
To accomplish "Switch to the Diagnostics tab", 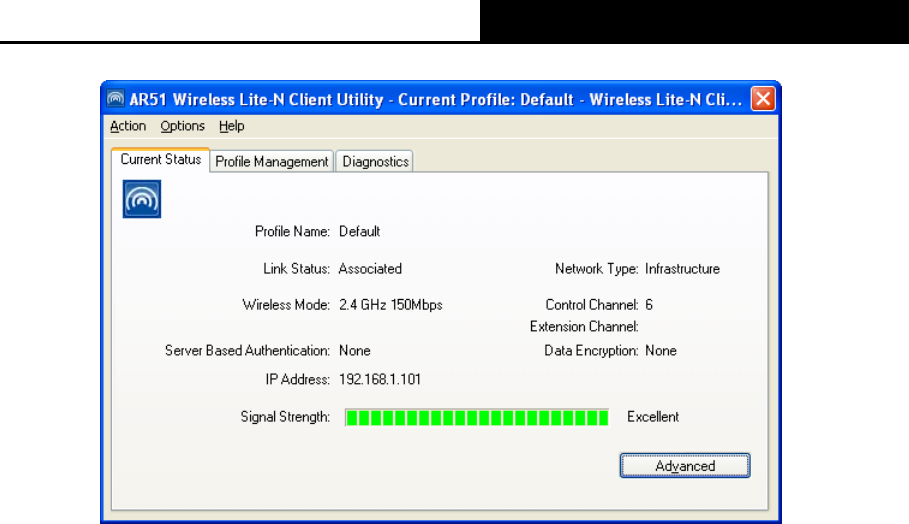I will [375, 162].
